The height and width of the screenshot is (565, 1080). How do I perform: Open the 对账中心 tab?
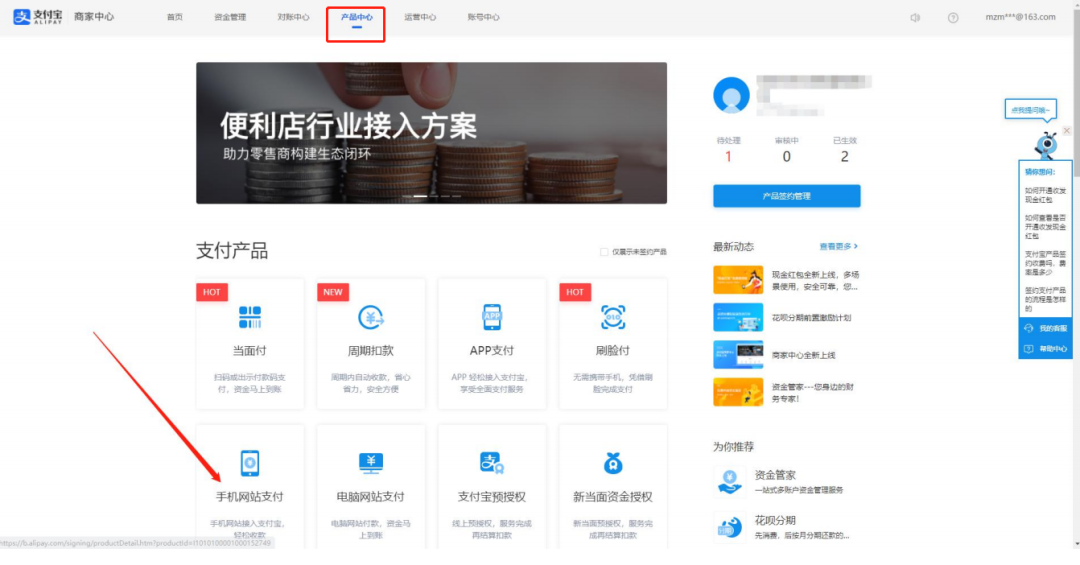(293, 17)
